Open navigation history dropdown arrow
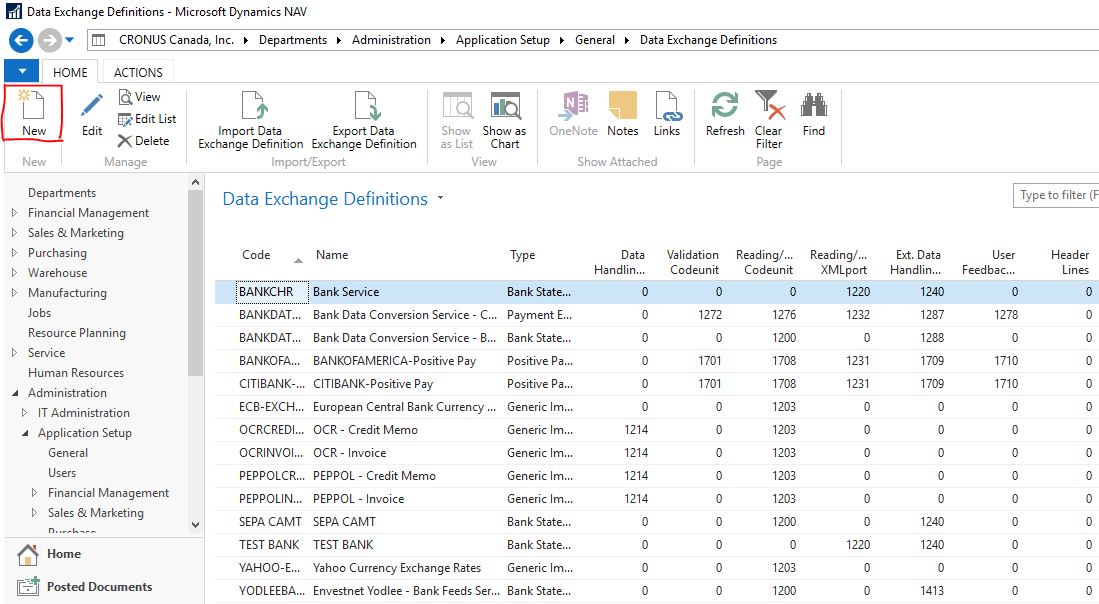Image resolution: width=1099 pixels, height=604 pixels. (69, 40)
